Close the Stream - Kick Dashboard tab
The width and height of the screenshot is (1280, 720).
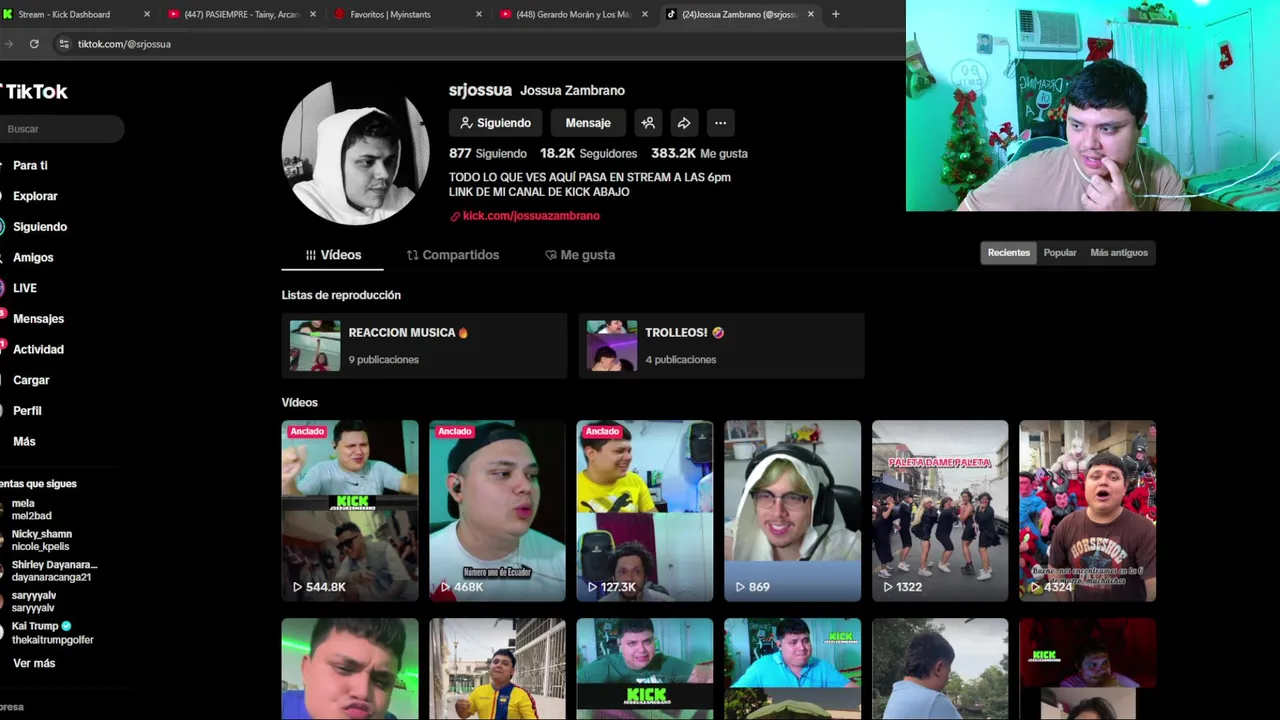coord(146,14)
